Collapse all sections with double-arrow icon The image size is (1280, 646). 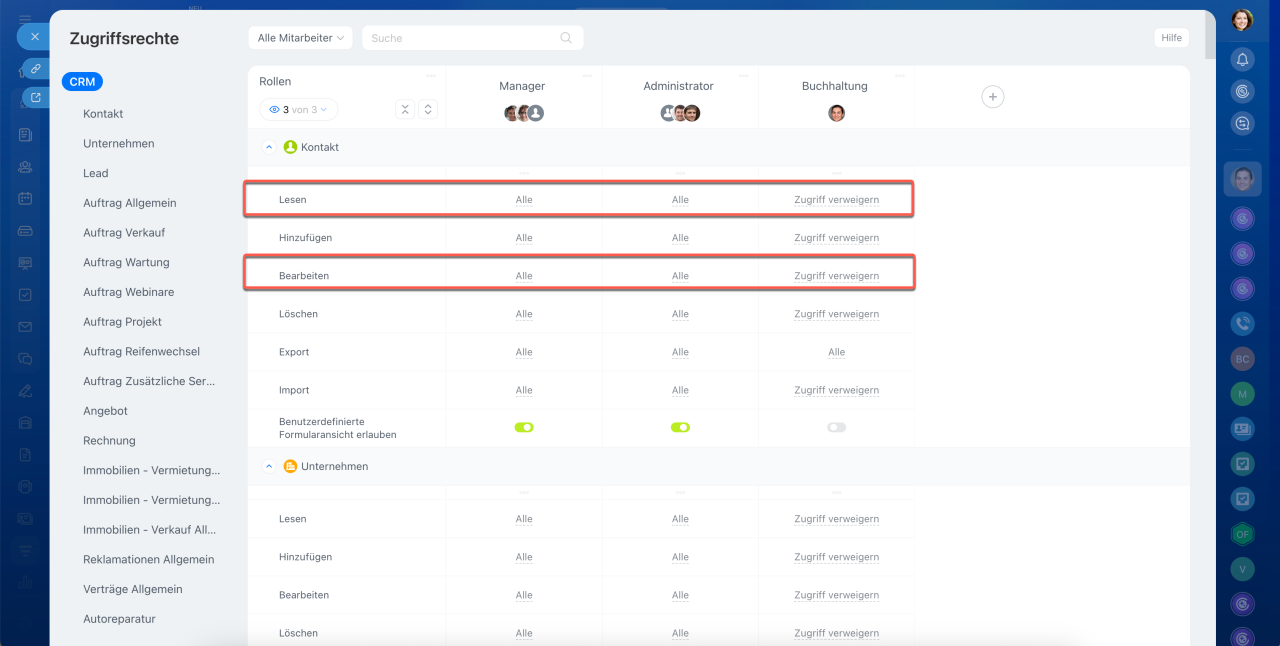(405, 110)
